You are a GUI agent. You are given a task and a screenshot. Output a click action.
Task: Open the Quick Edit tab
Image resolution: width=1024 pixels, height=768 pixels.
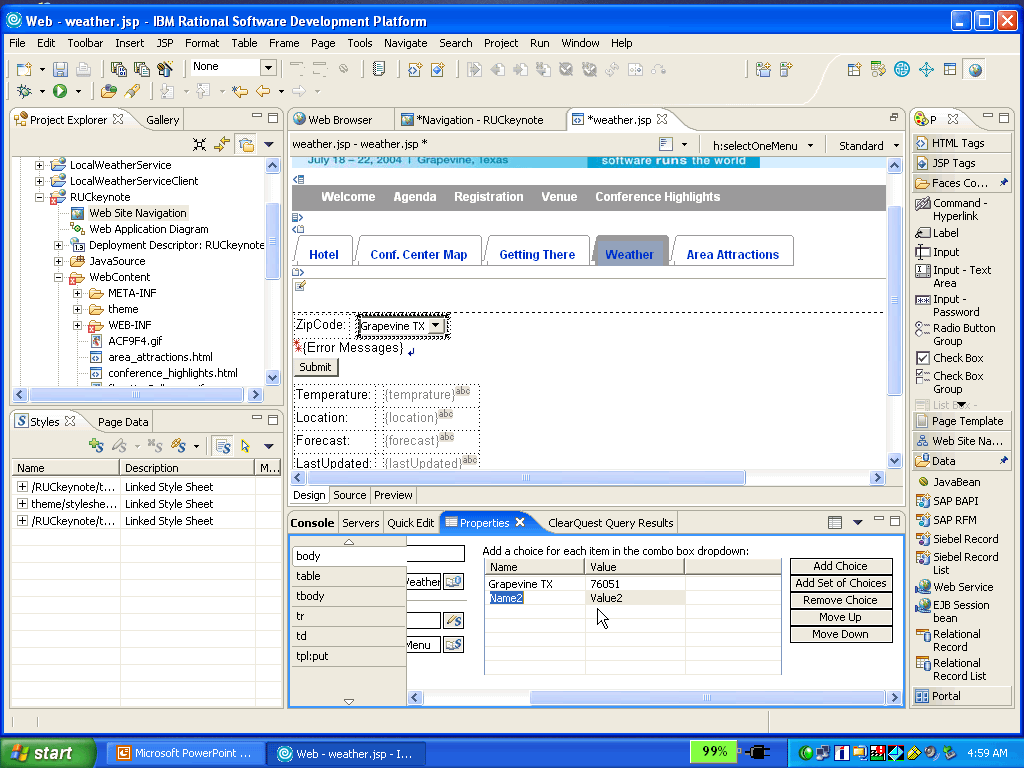(x=410, y=523)
